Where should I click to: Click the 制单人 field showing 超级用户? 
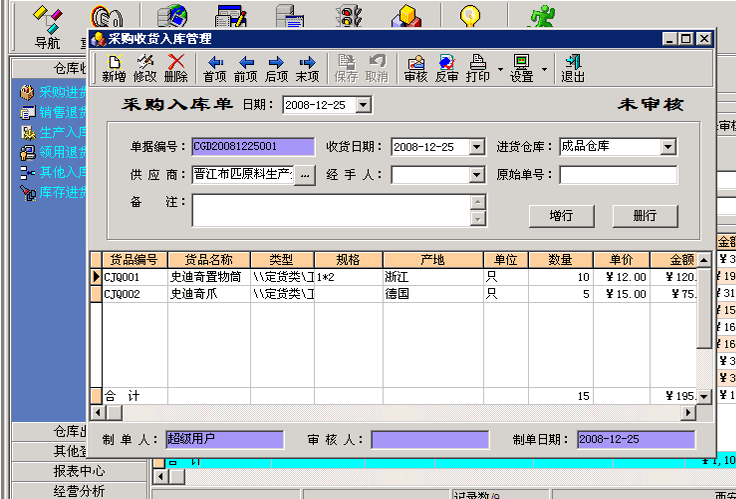[225, 440]
